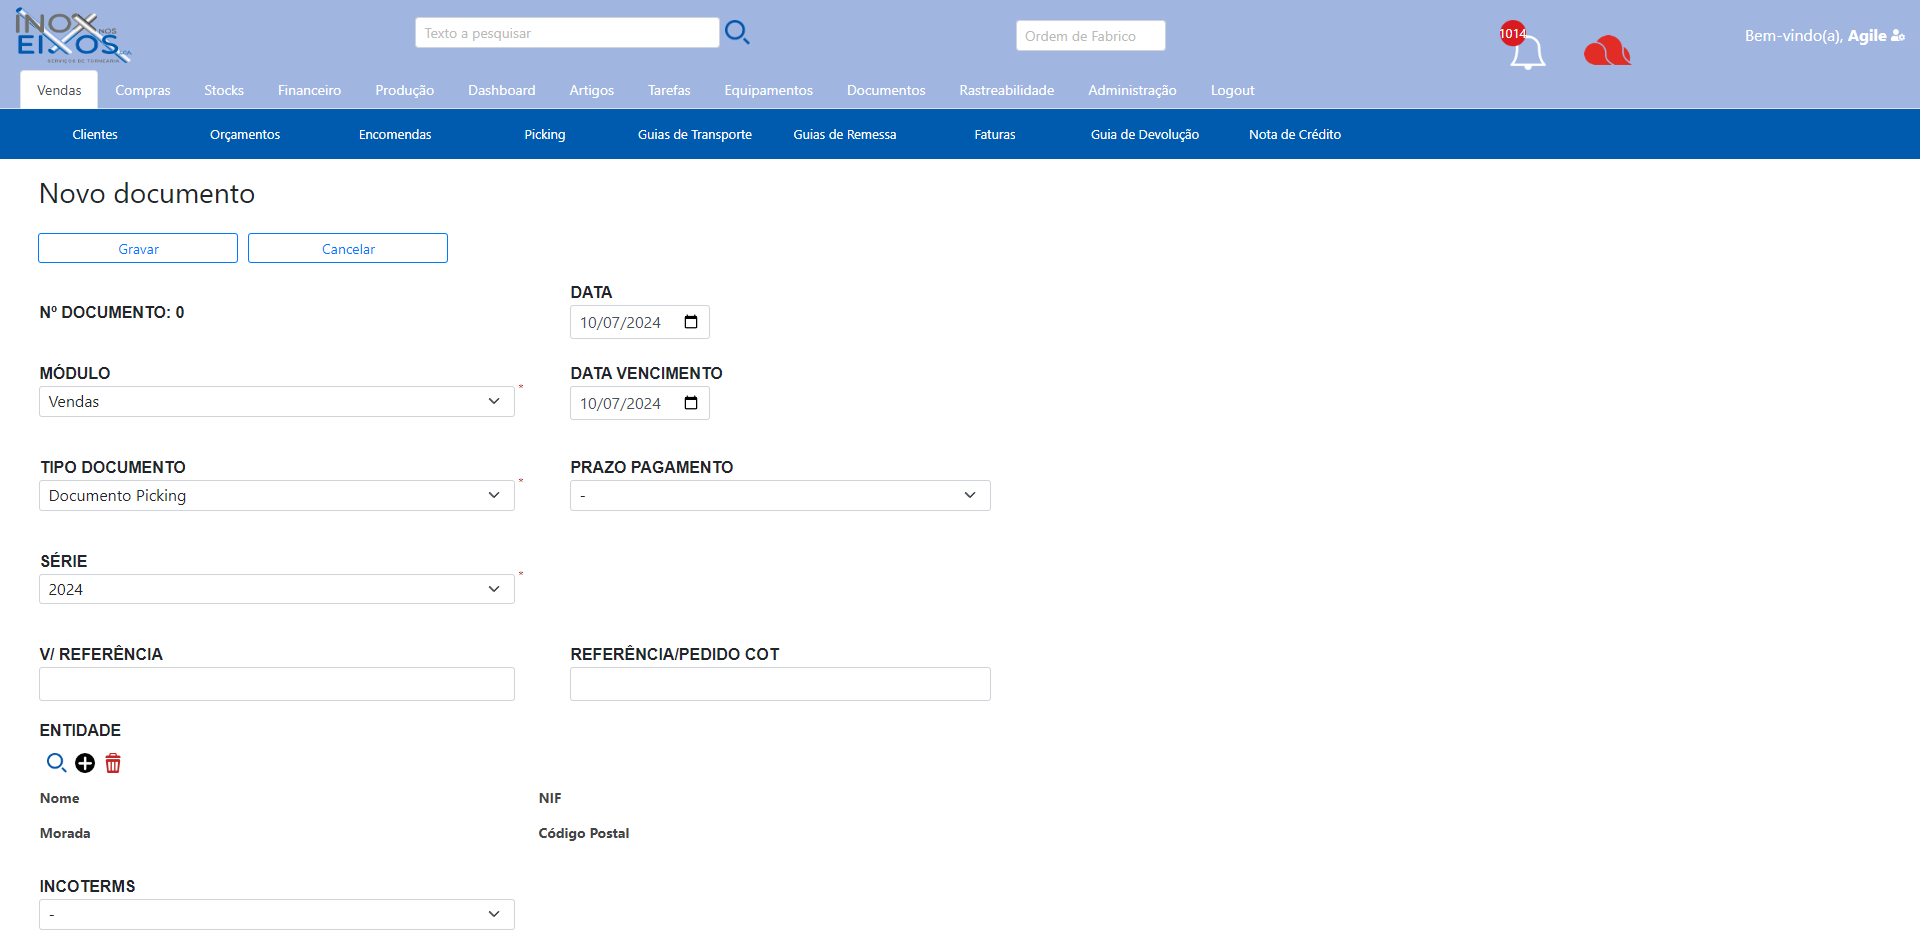Switch to the Stocks tab
This screenshot has height=945, width=1920.
coord(224,90)
